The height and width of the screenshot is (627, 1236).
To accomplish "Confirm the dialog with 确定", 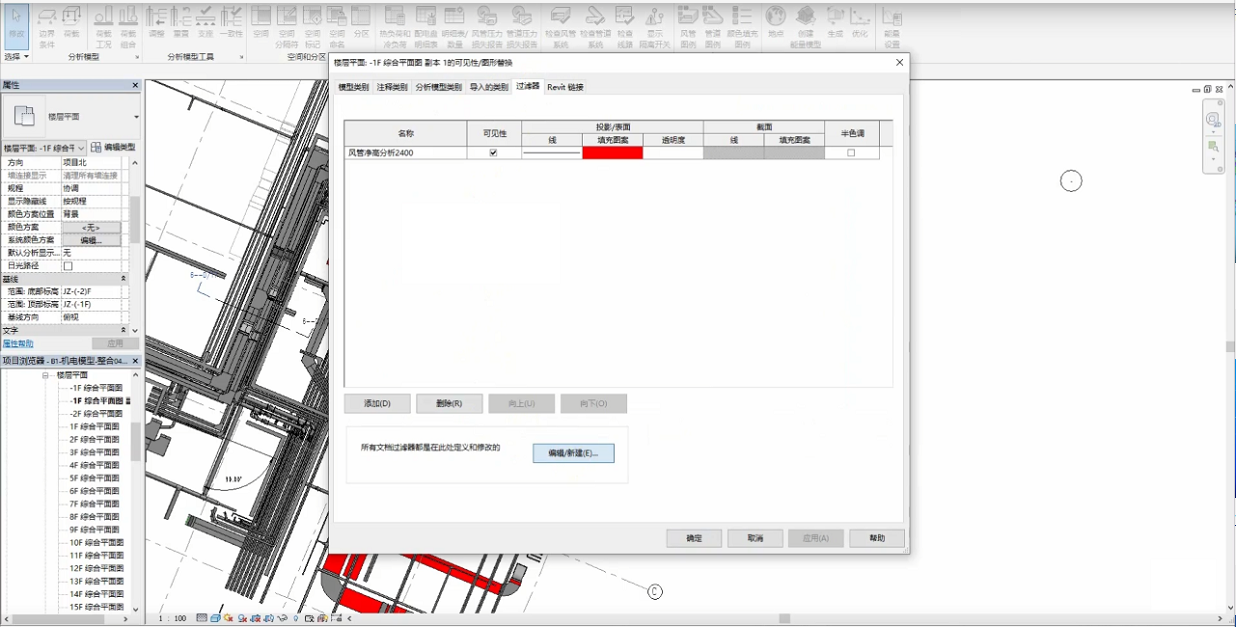I will 694,538.
